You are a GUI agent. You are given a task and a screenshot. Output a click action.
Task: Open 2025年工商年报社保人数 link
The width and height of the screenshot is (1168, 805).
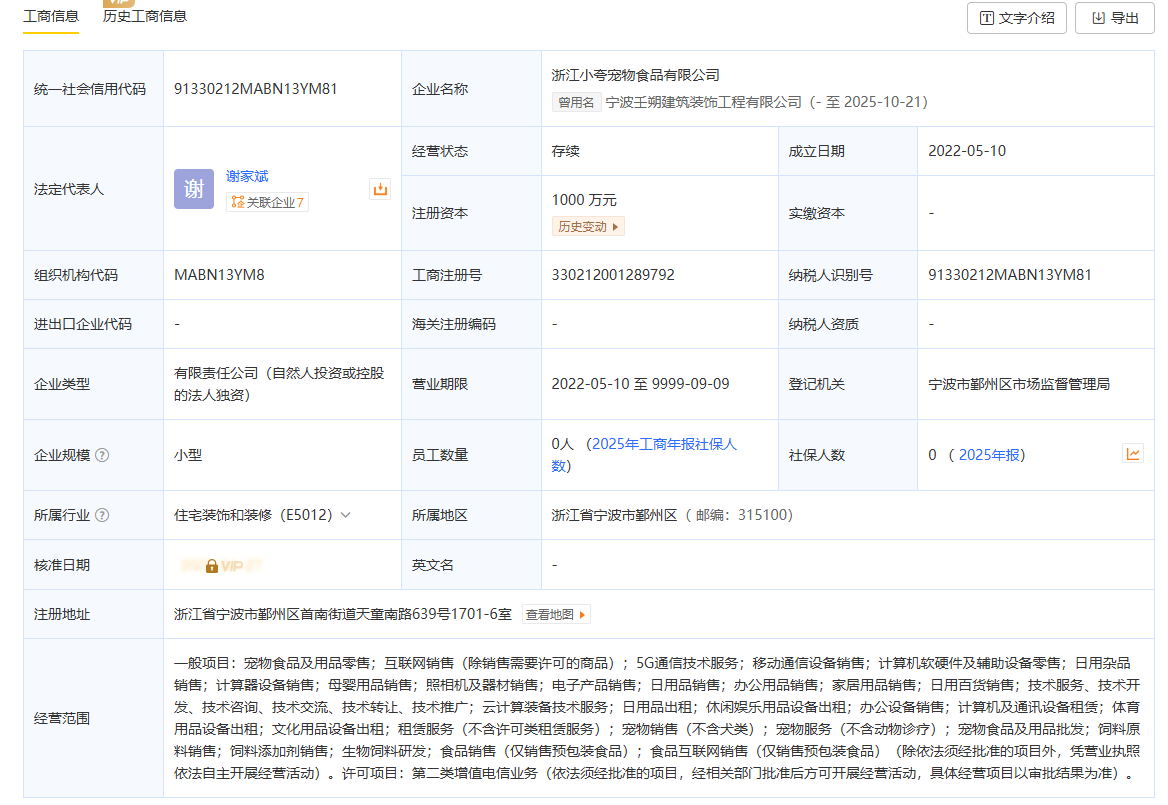[645, 454]
